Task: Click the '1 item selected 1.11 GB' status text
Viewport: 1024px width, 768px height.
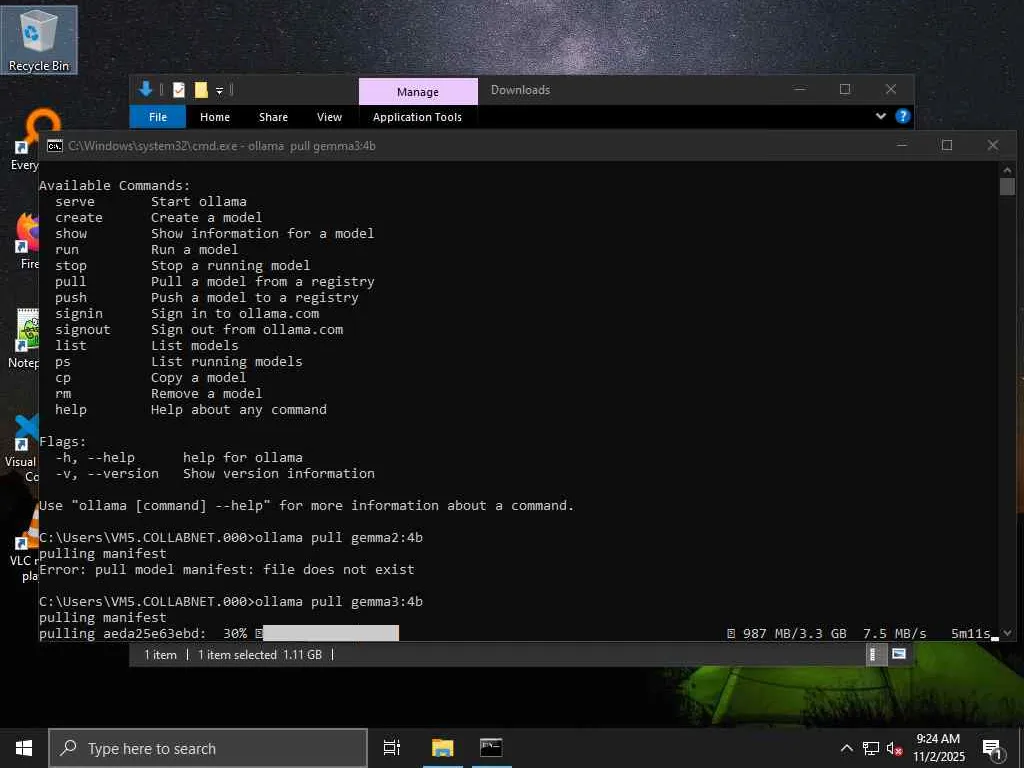Action: tap(260, 654)
